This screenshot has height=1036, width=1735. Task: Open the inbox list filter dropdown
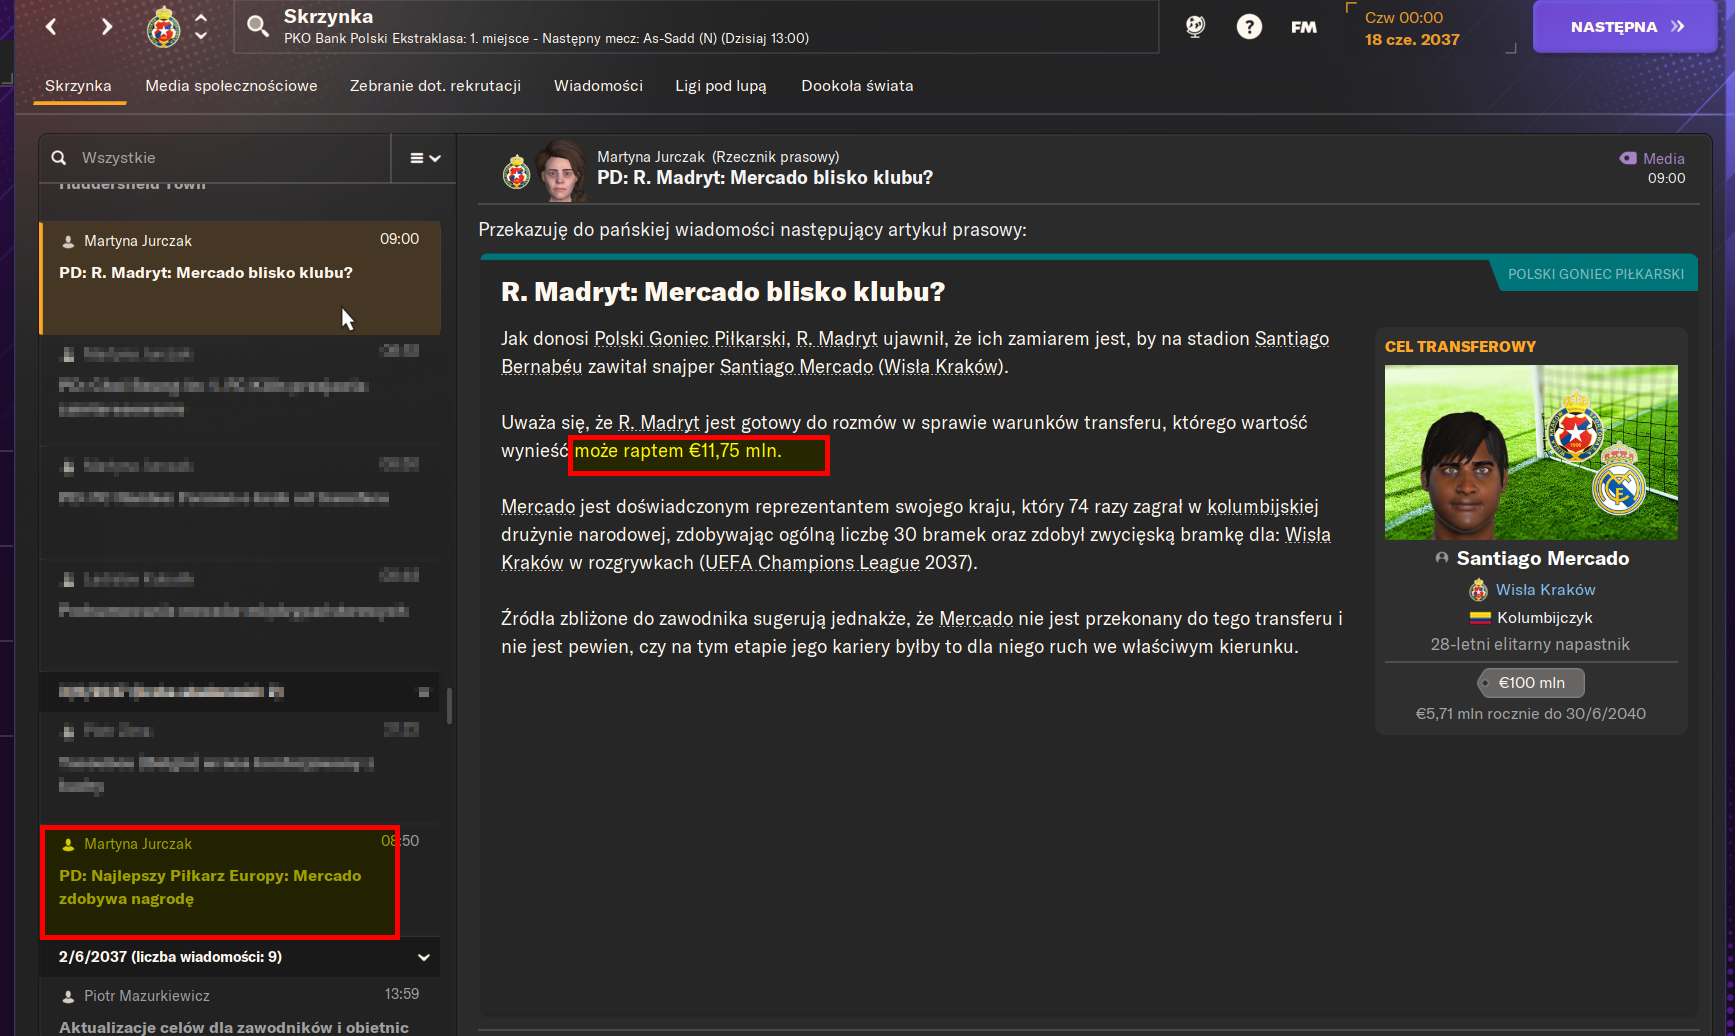pyautogui.click(x=425, y=158)
